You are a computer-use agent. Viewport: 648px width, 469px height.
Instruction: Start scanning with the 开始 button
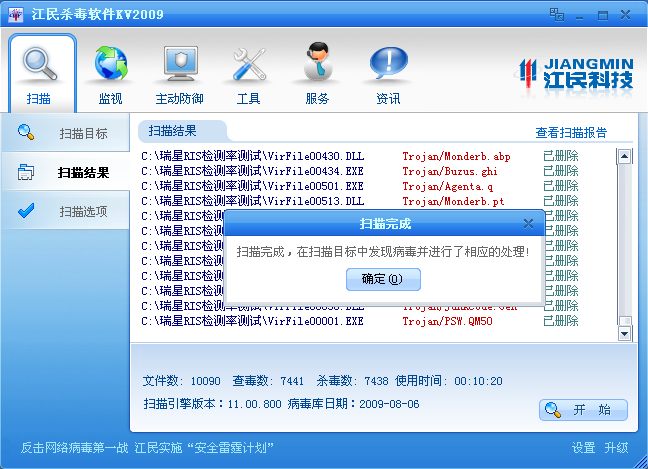[x=583, y=409]
